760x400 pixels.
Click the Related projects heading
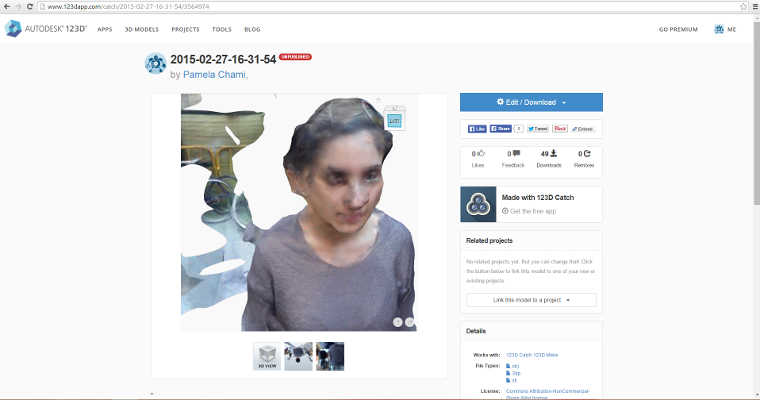point(489,240)
